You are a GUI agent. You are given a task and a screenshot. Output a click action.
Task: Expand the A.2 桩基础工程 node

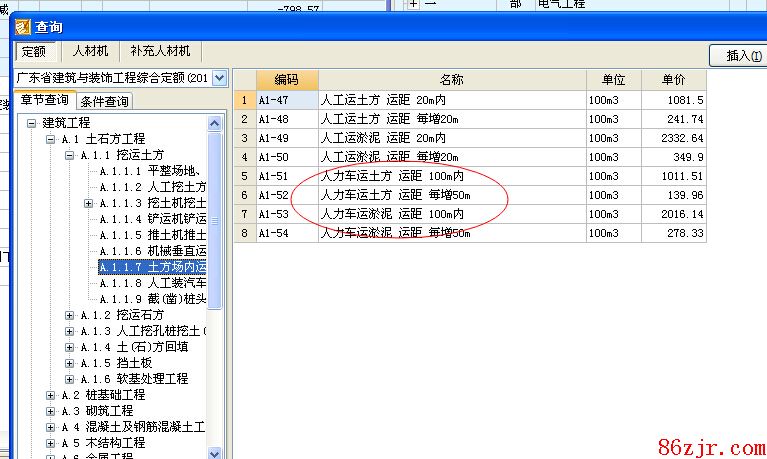click(51, 395)
